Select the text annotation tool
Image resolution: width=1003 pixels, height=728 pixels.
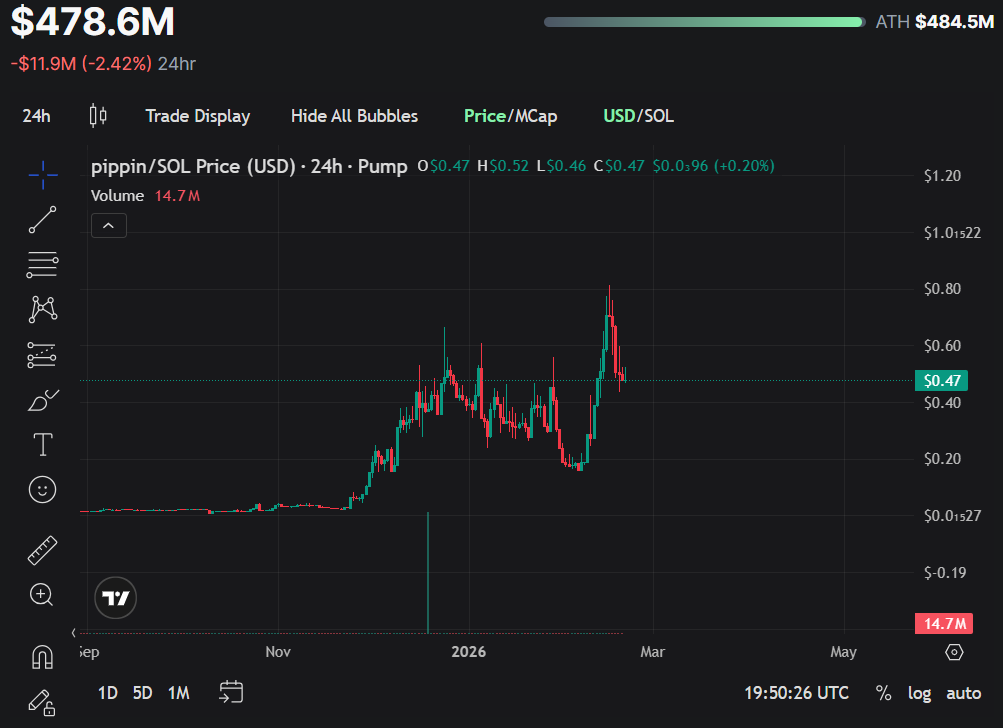tap(41, 444)
